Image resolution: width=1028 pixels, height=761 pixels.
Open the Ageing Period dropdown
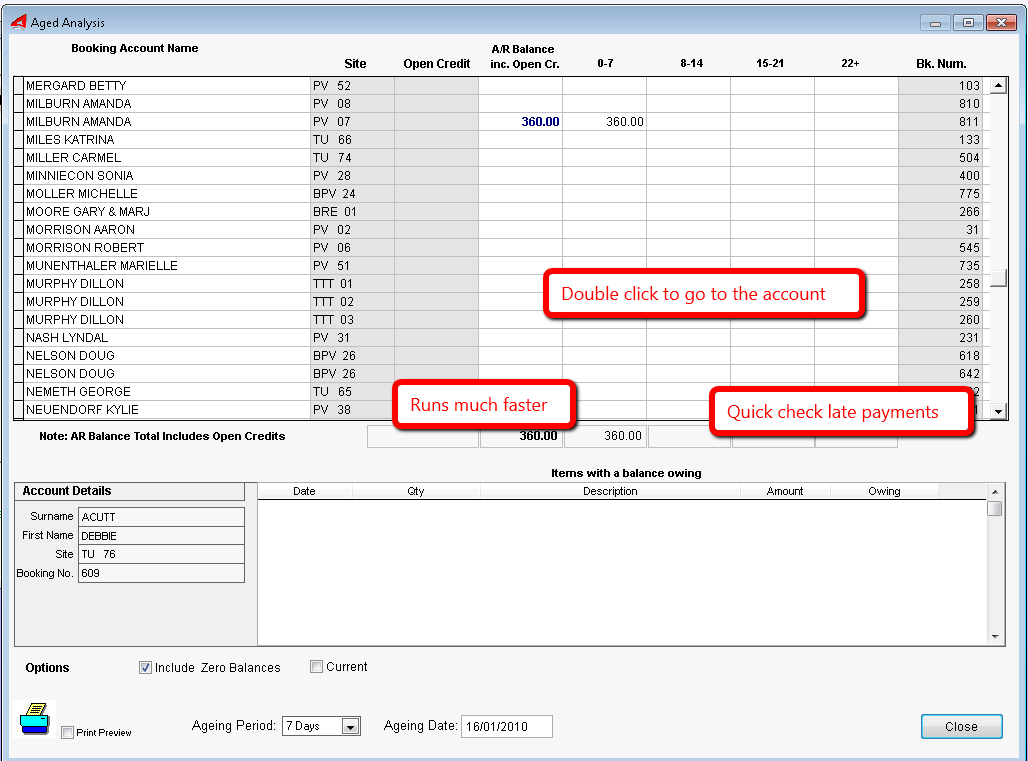[350, 727]
